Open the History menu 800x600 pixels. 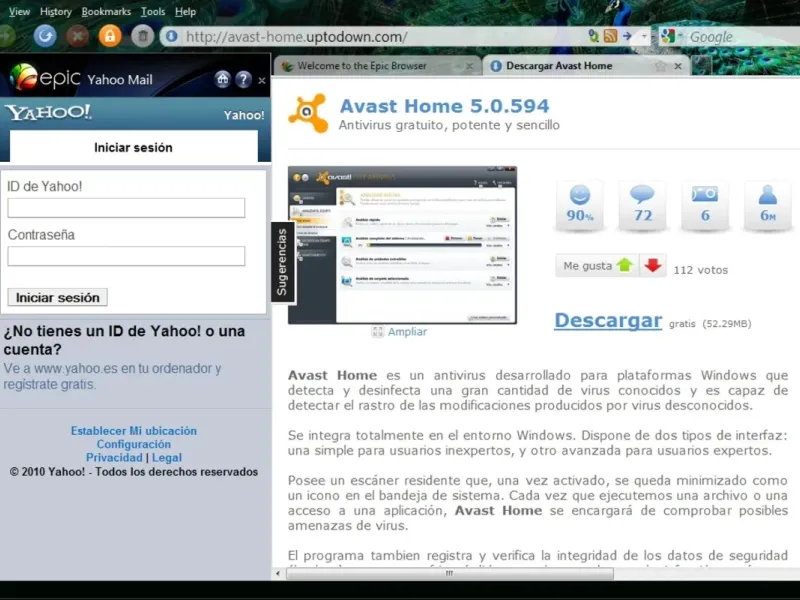(x=56, y=11)
